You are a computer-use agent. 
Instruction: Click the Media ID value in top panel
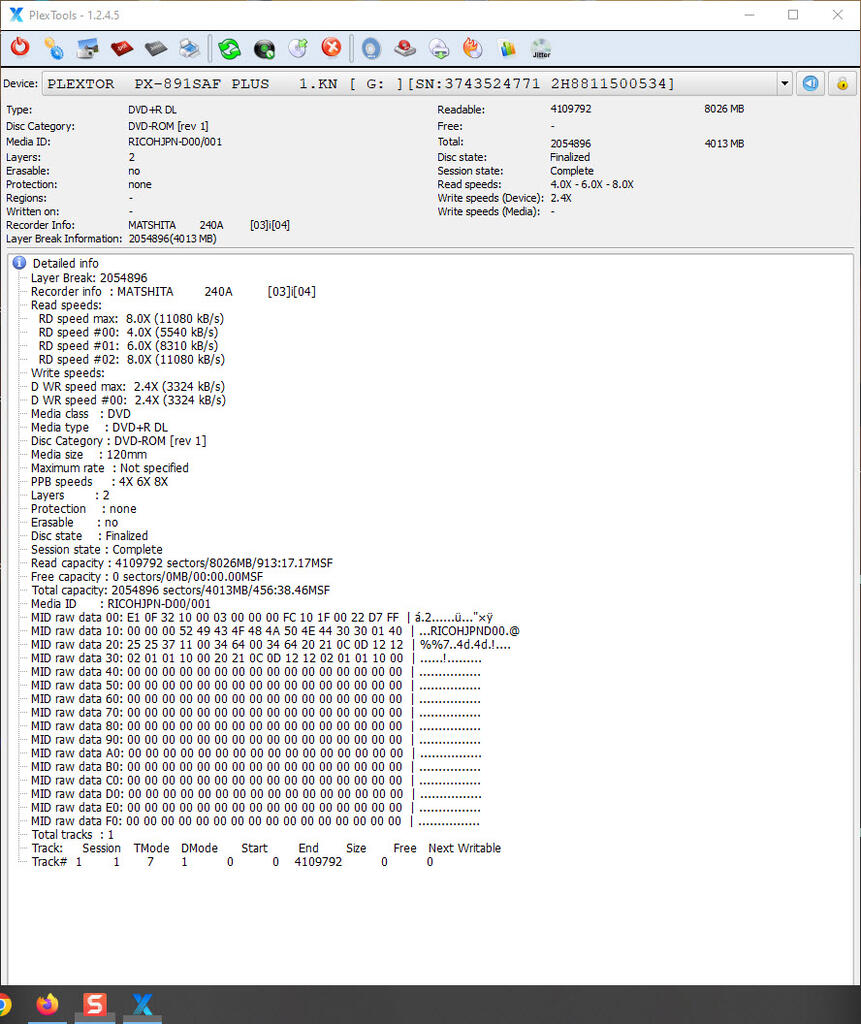[175, 142]
